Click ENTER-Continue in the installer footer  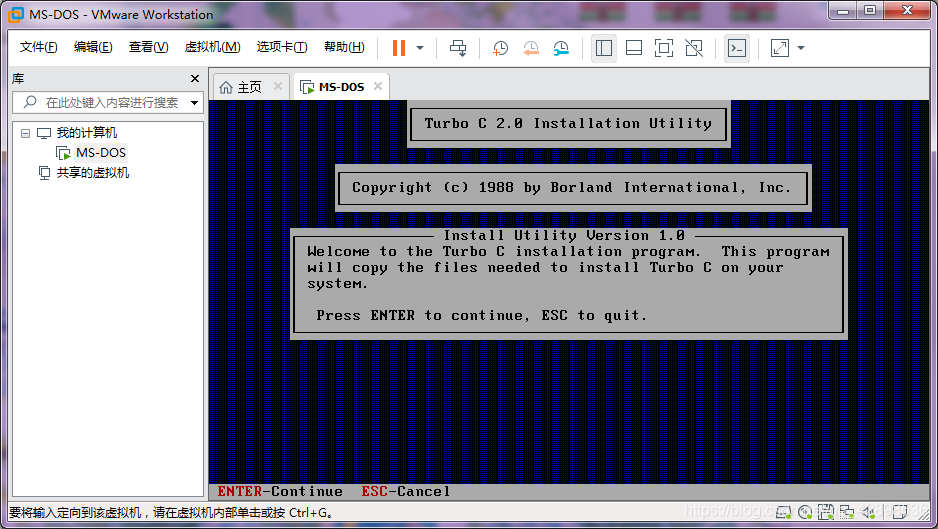280,491
